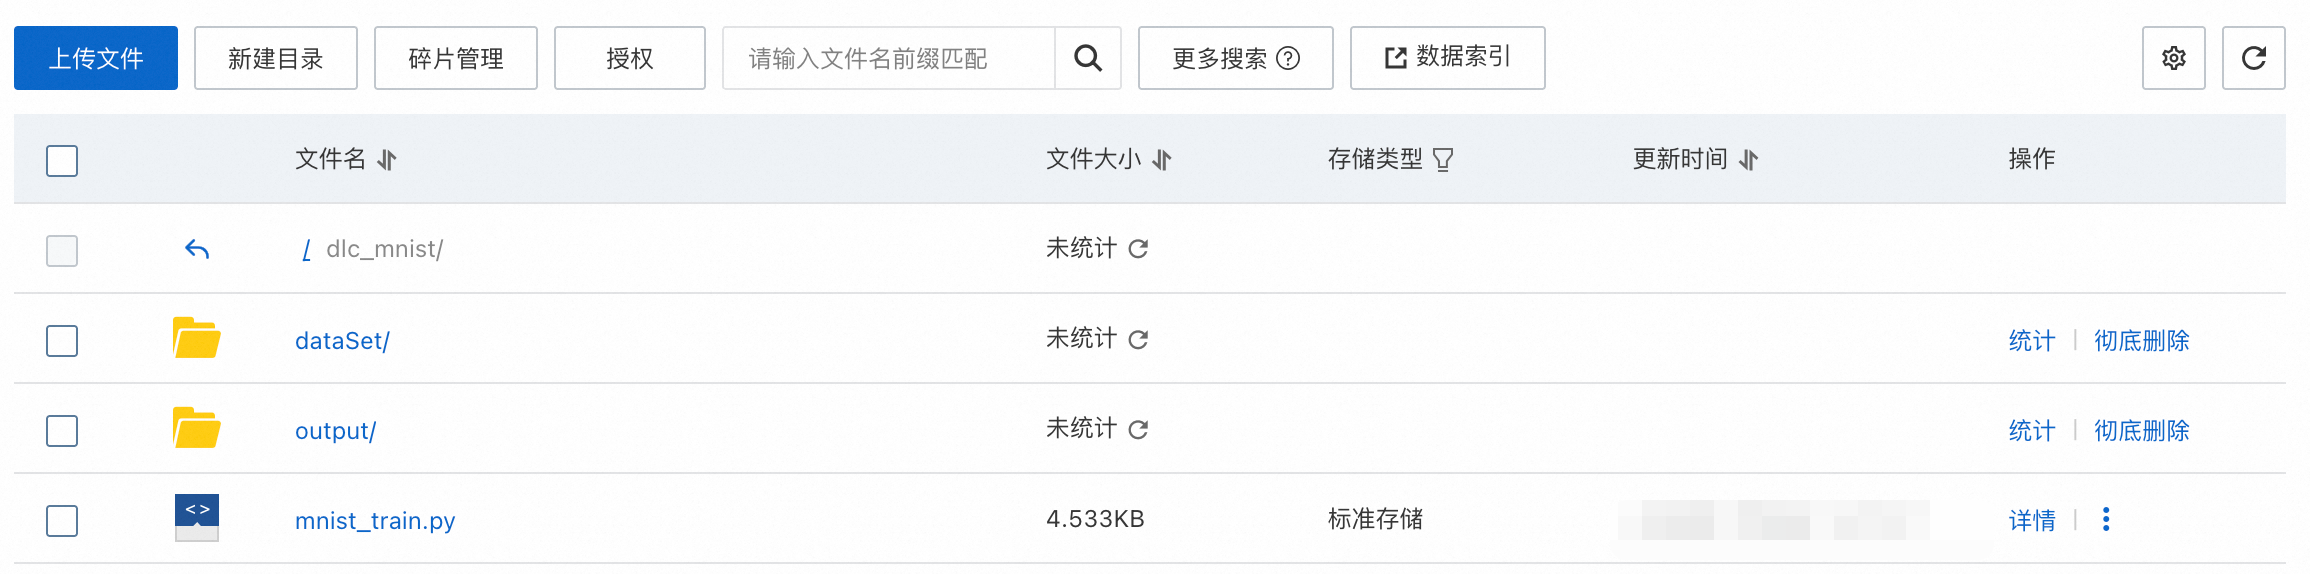Click the search magnifier icon
The height and width of the screenshot is (574, 2310).
tap(1087, 58)
